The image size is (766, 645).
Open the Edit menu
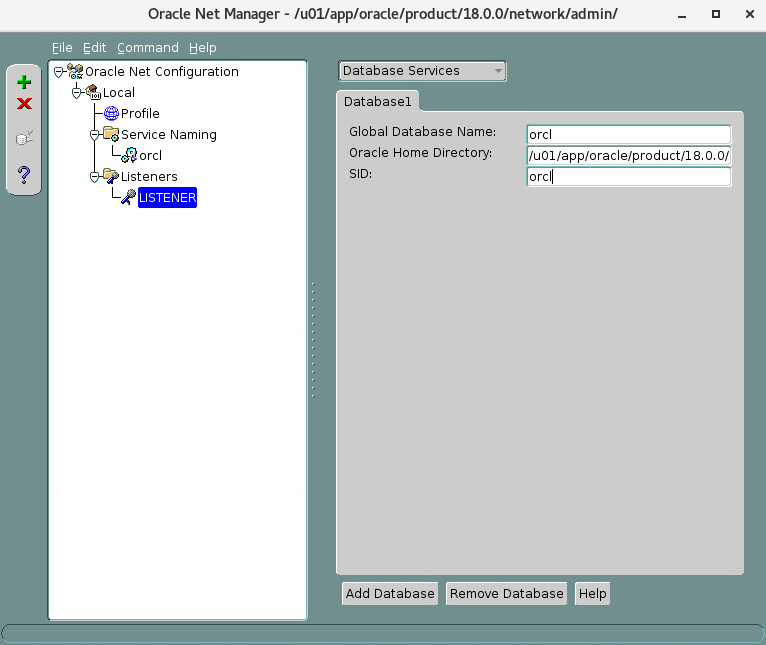click(94, 47)
